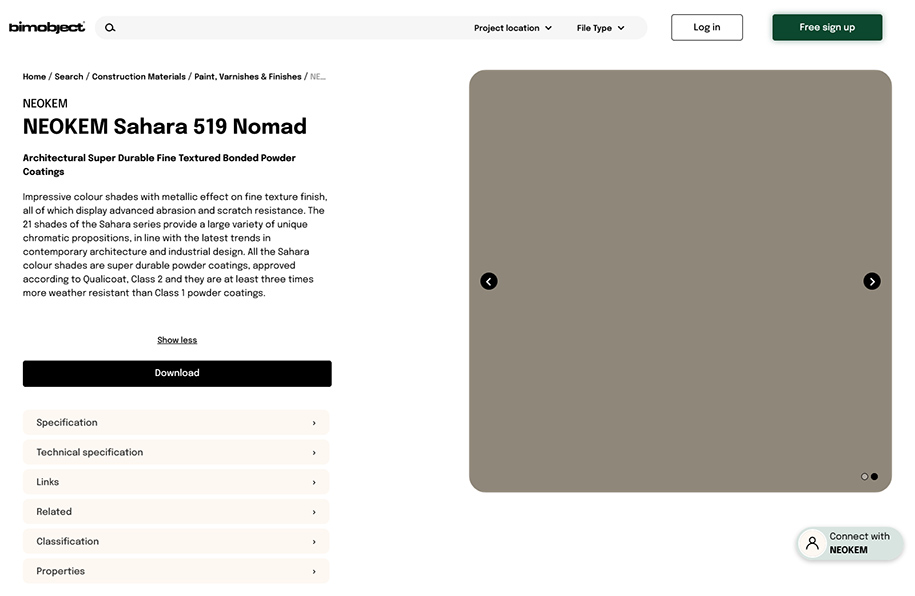Screen dimensions: 915x596
Task: Go to Home breadcrumb
Action: [34, 76]
